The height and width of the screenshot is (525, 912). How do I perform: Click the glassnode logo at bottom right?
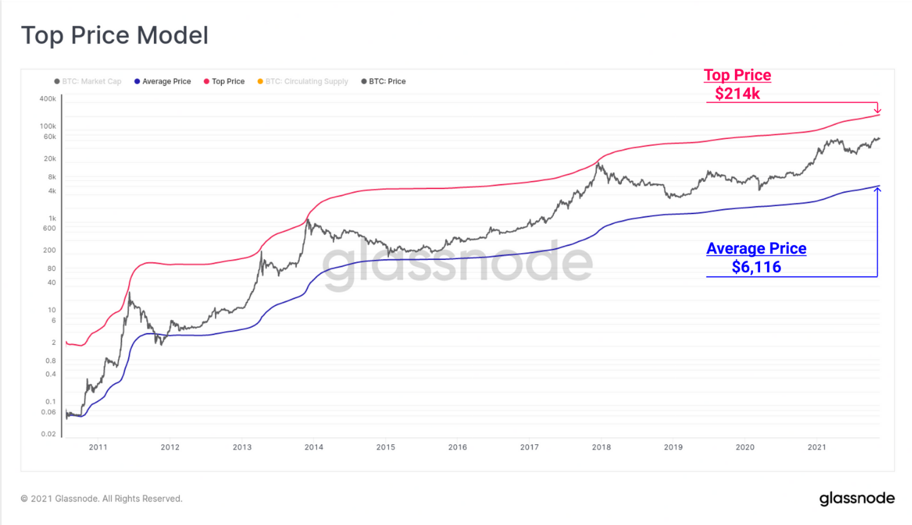pyautogui.click(x=857, y=499)
